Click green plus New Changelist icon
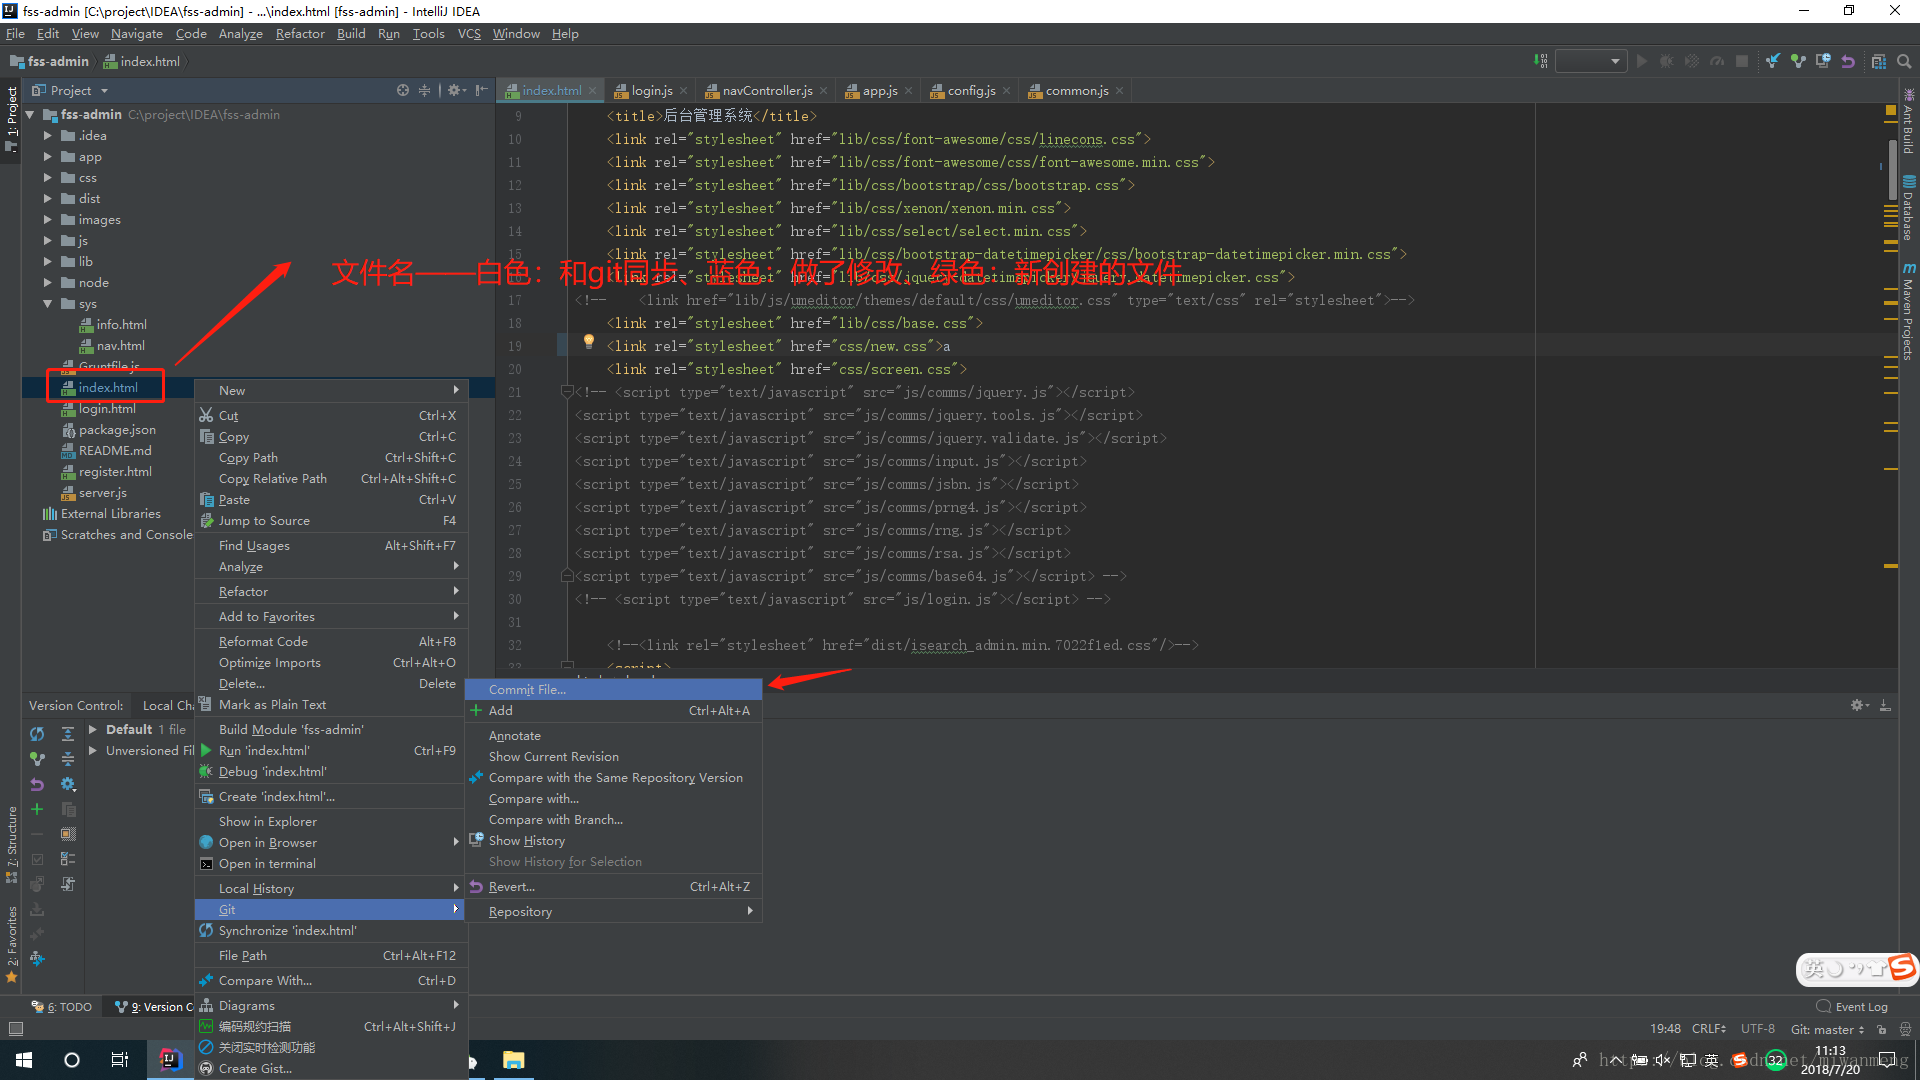1920x1080 pixels. pos(37,809)
